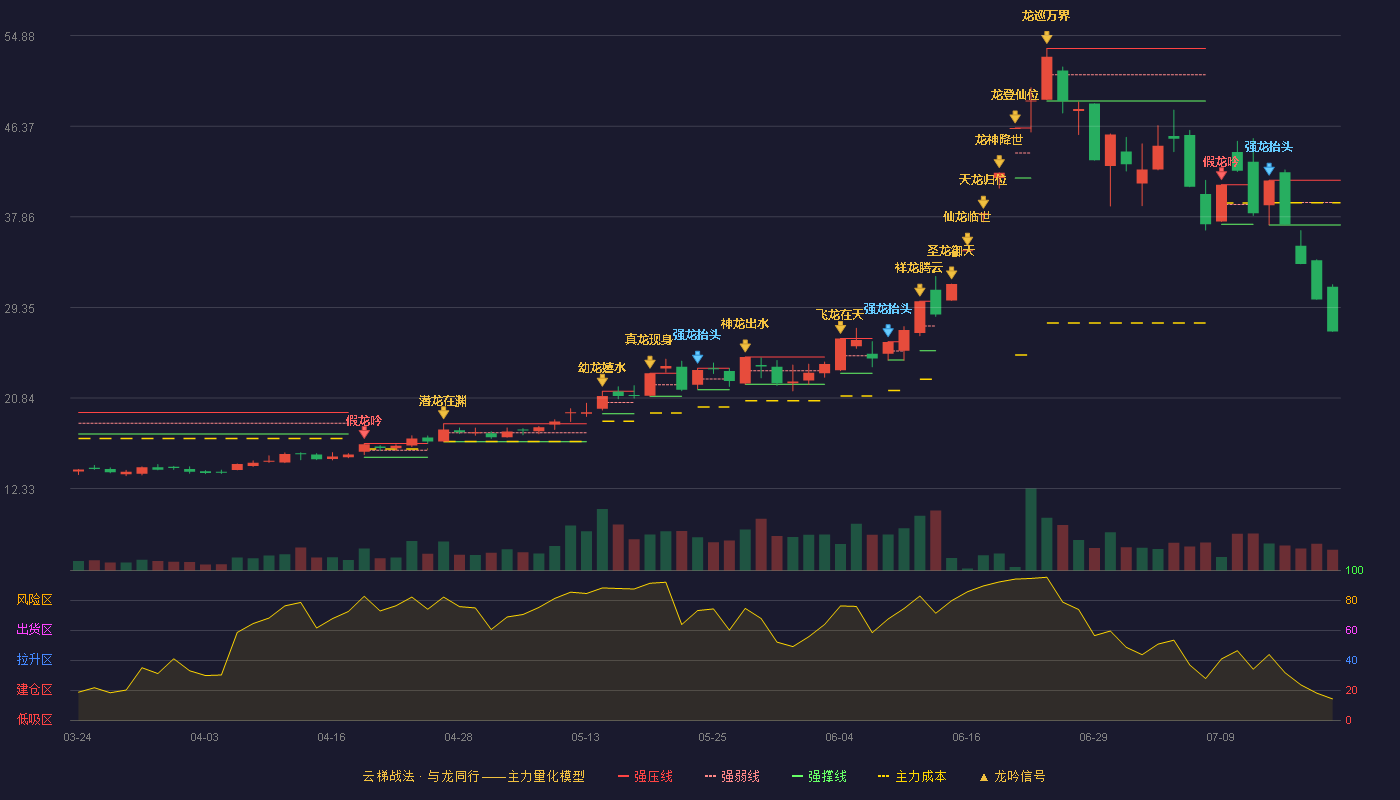Click the 潜龙在渊 signal arrow
This screenshot has width=1400, height=800.
point(443,413)
